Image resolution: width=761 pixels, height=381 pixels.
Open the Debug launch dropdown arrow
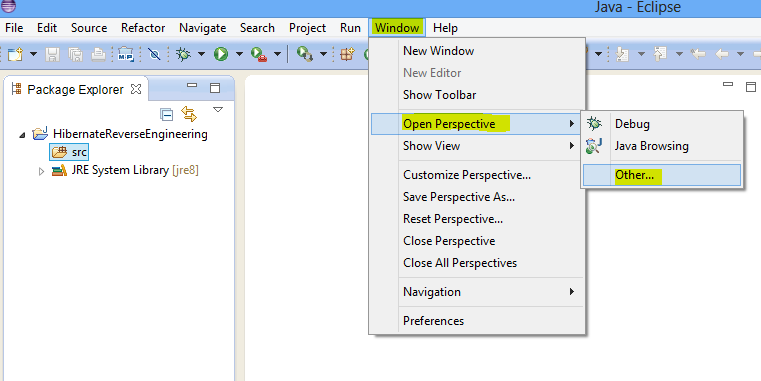click(x=201, y=54)
